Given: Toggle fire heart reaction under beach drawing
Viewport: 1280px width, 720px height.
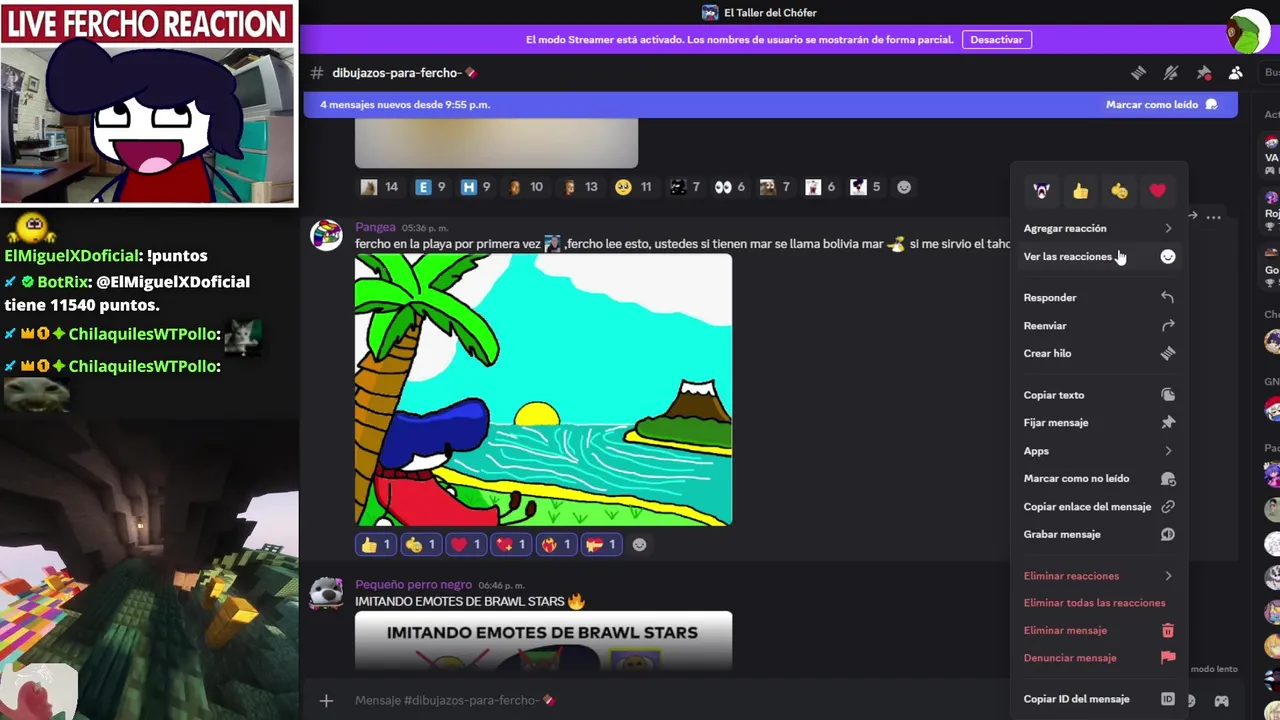Looking at the screenshot, I should point(556,545).
